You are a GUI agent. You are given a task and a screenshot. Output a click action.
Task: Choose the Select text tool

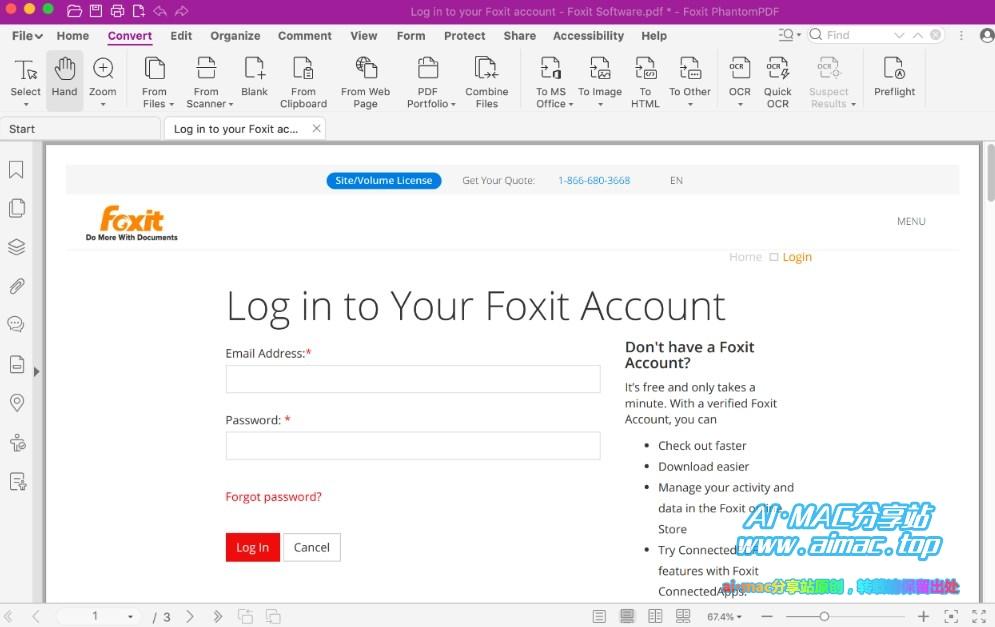25,81
